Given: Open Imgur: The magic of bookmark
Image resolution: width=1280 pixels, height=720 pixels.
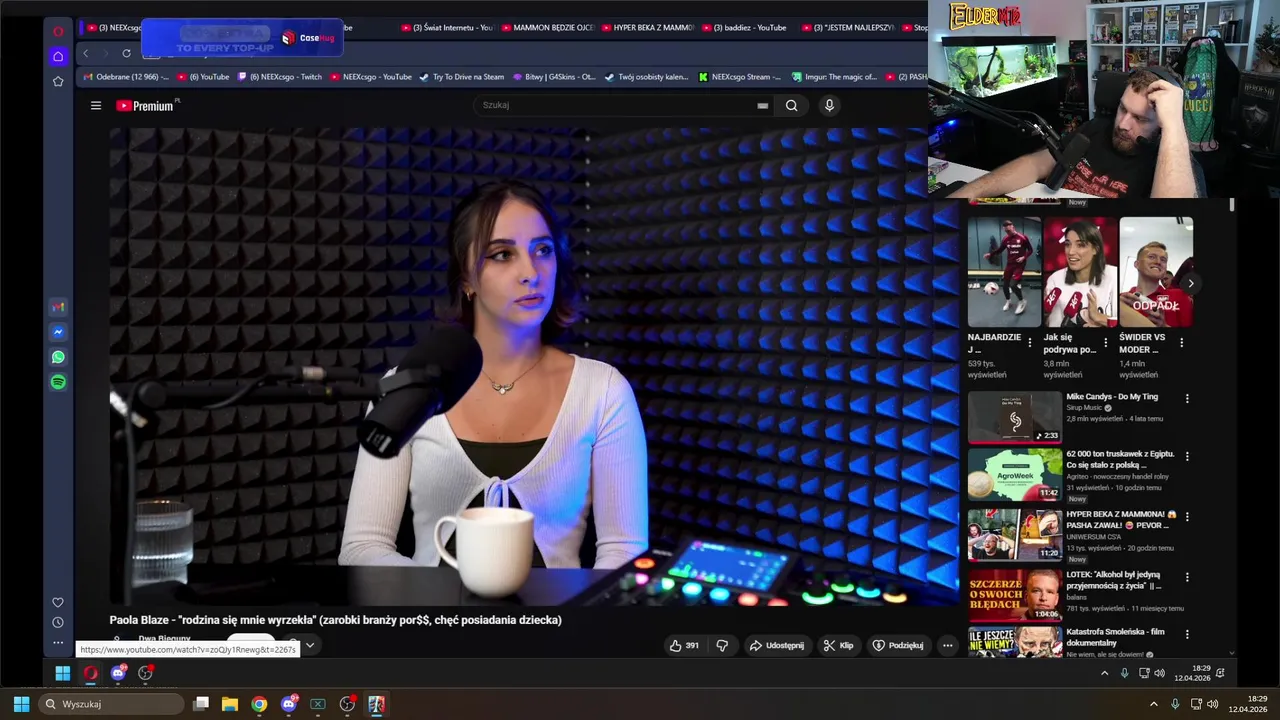Looking at the screenshot, I should click(x=834, y=77).
